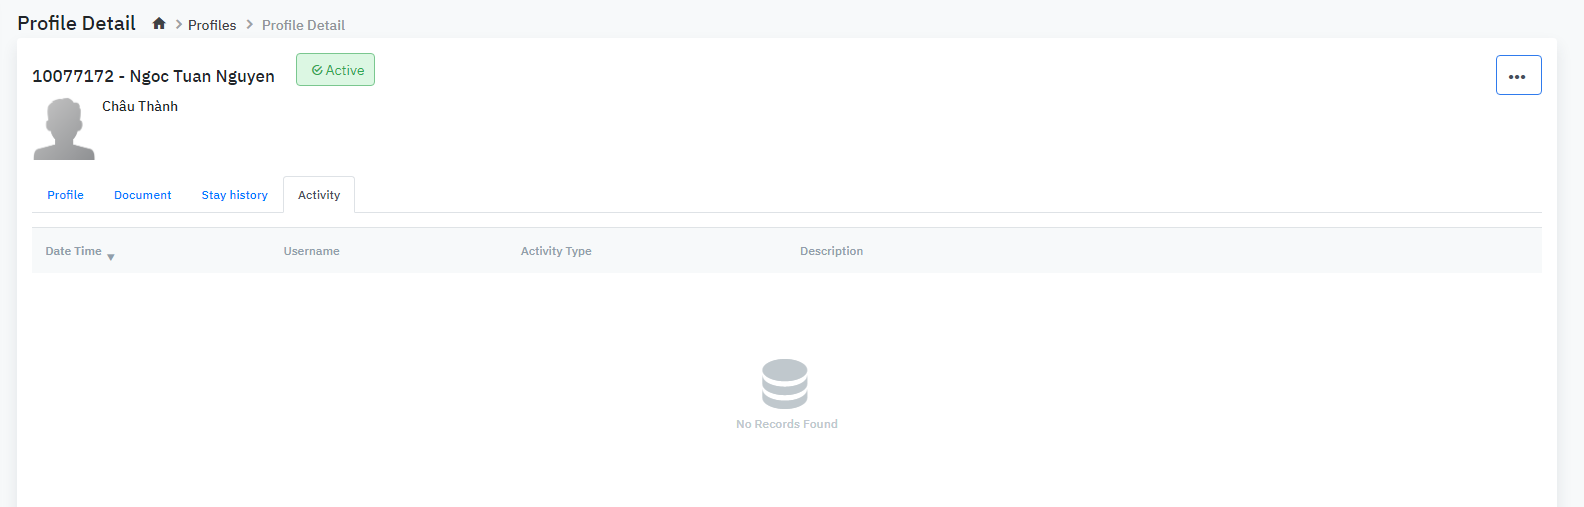The width and height of the screenshot is (1584, 507).
Task: Open the three-dots more options button
Action: pyautogui.click(x=1517, y=76)
